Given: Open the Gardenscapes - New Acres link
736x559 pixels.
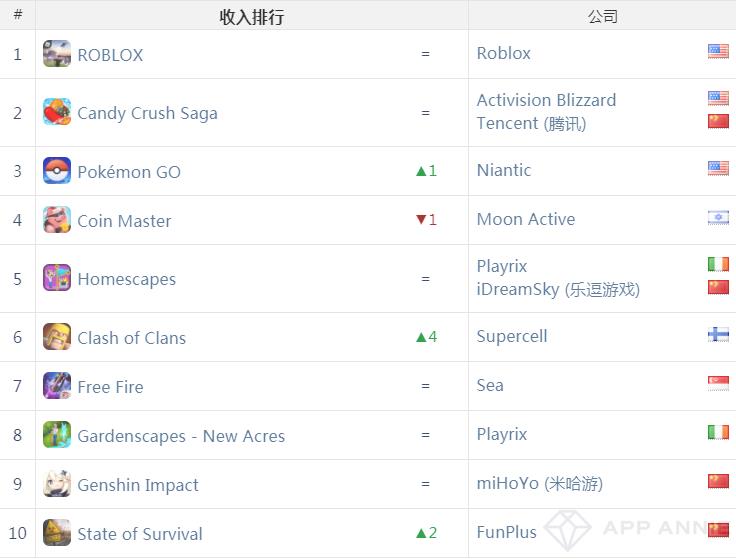Looking at the screenshot, I should pos(181,436).
